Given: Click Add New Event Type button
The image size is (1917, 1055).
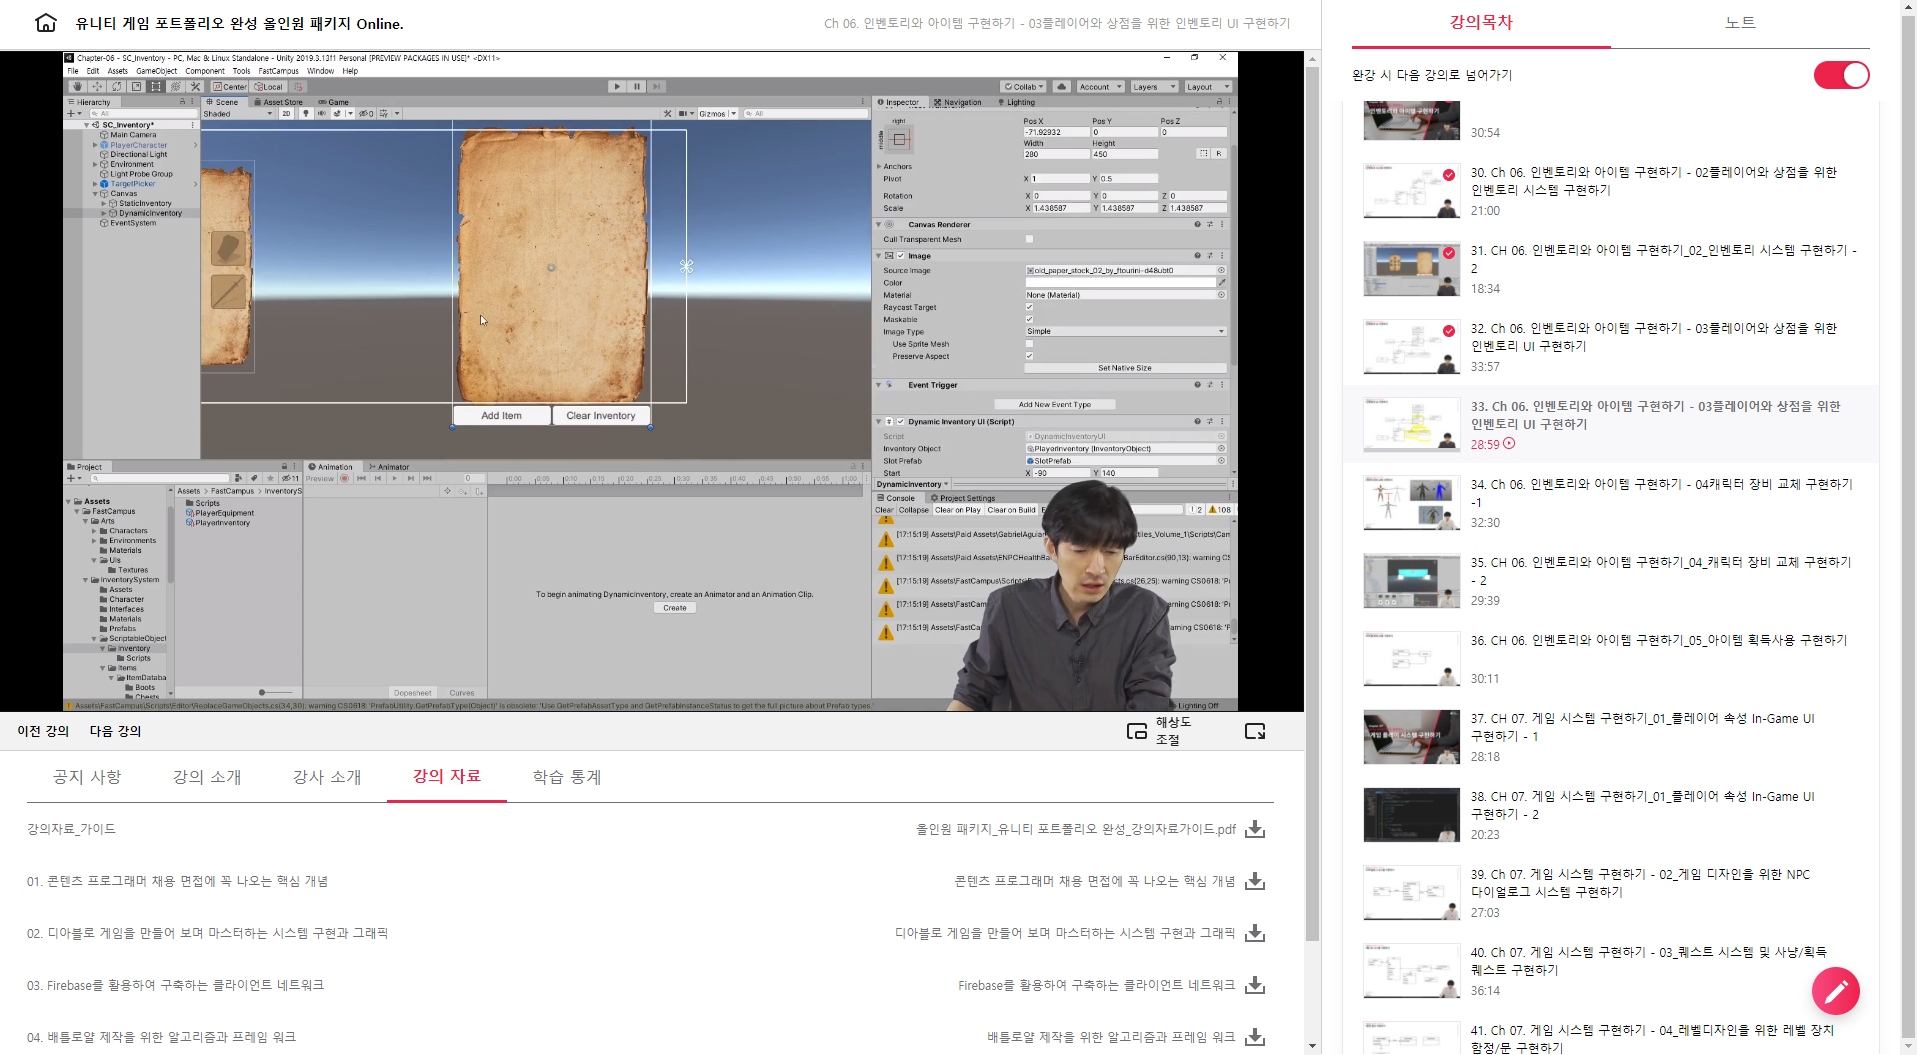Looking at the screenshot, I should (x=1055, y=405).
